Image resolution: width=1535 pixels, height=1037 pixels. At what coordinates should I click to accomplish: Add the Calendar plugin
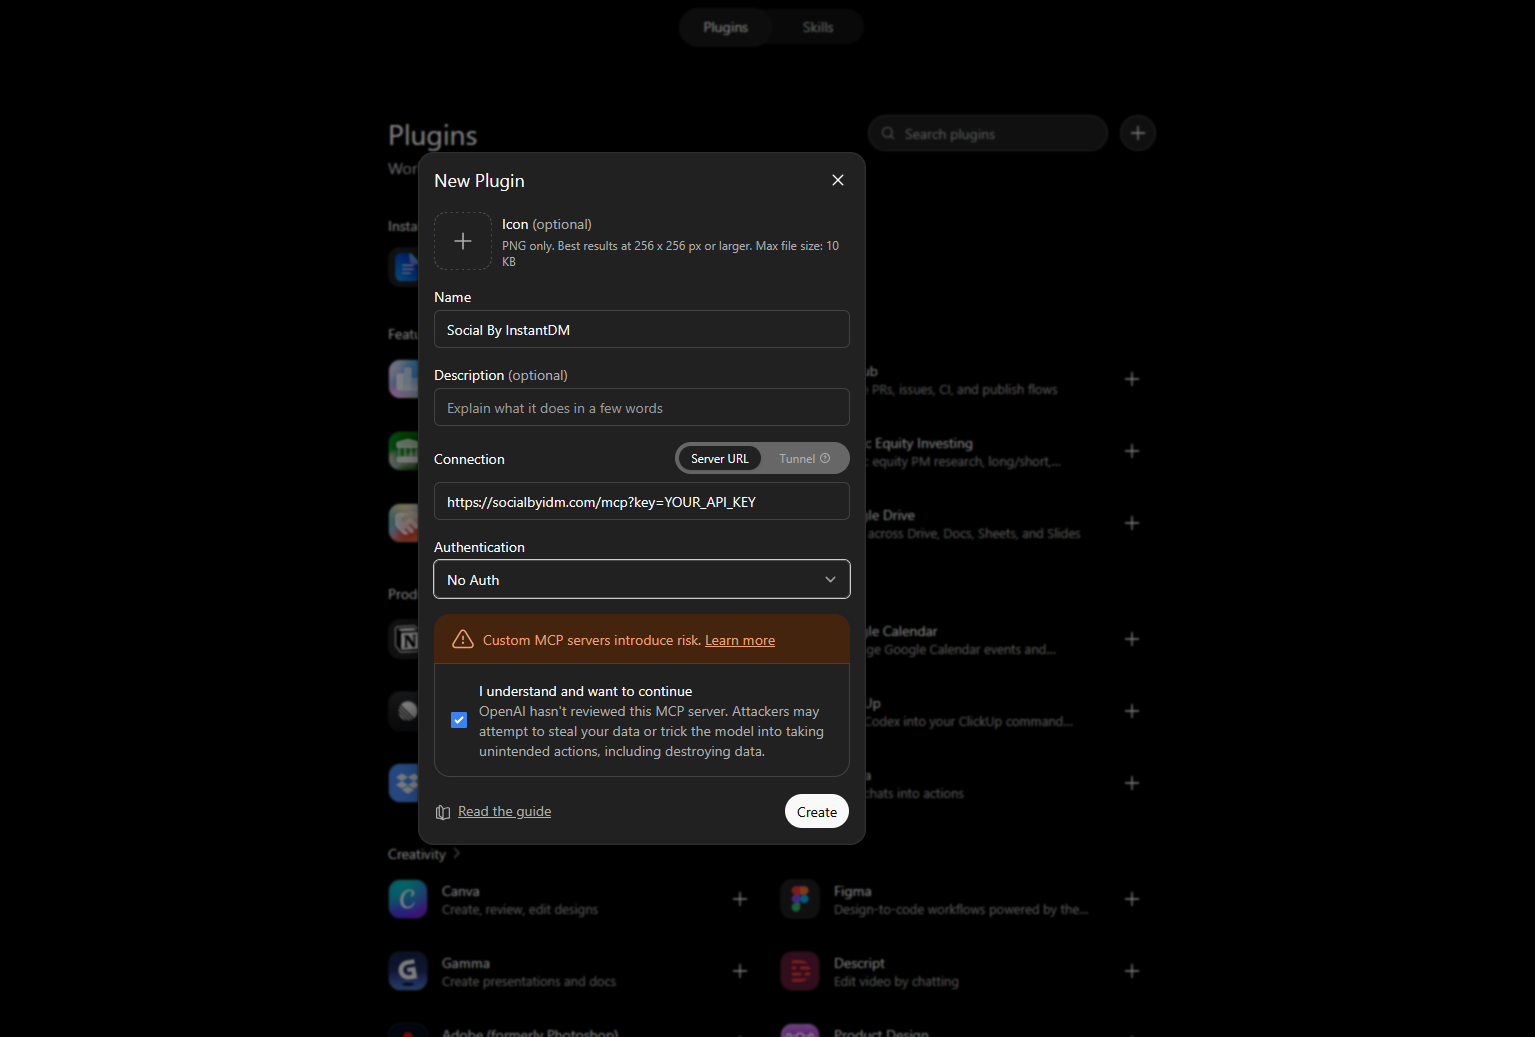1132,639
